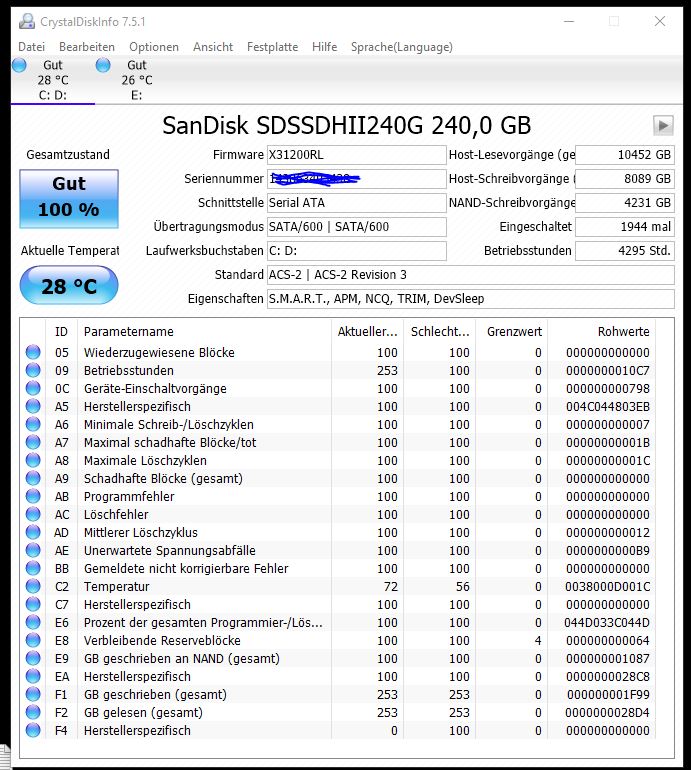
Task: Click the SanDisk SDSSDHII240G 240,0 GB title
Action: (346, 125)
